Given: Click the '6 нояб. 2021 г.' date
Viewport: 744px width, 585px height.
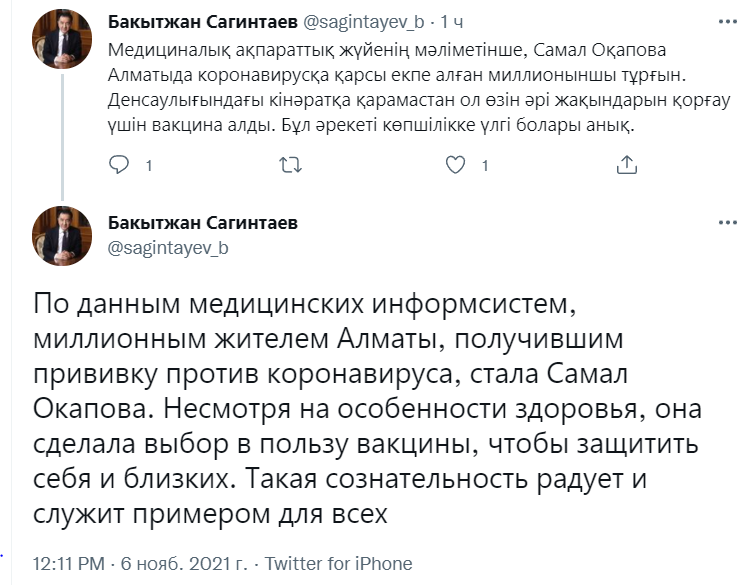Looking at the screenshot, I should click(186, 564).
